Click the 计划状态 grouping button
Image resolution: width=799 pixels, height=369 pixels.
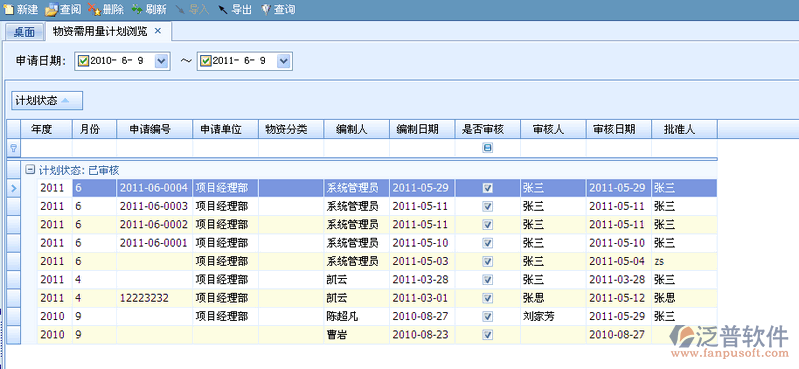point(47,100)
